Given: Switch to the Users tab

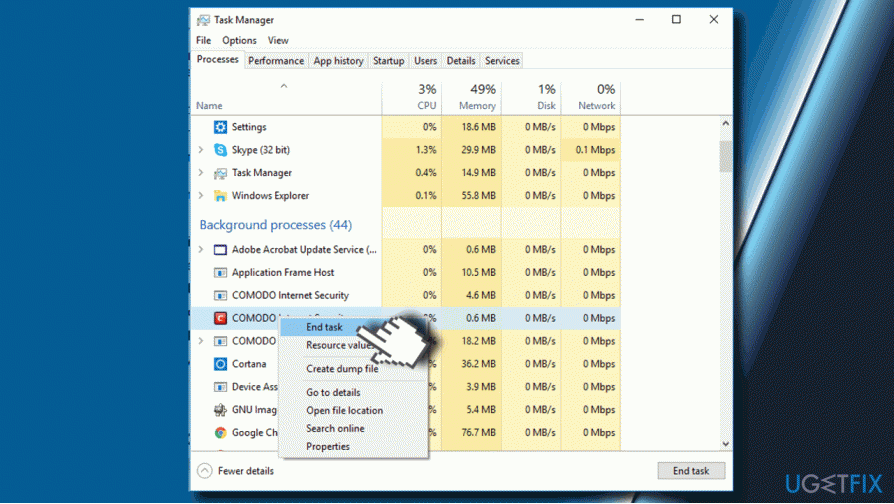Looking at the screenshot, I should (425, 60).
